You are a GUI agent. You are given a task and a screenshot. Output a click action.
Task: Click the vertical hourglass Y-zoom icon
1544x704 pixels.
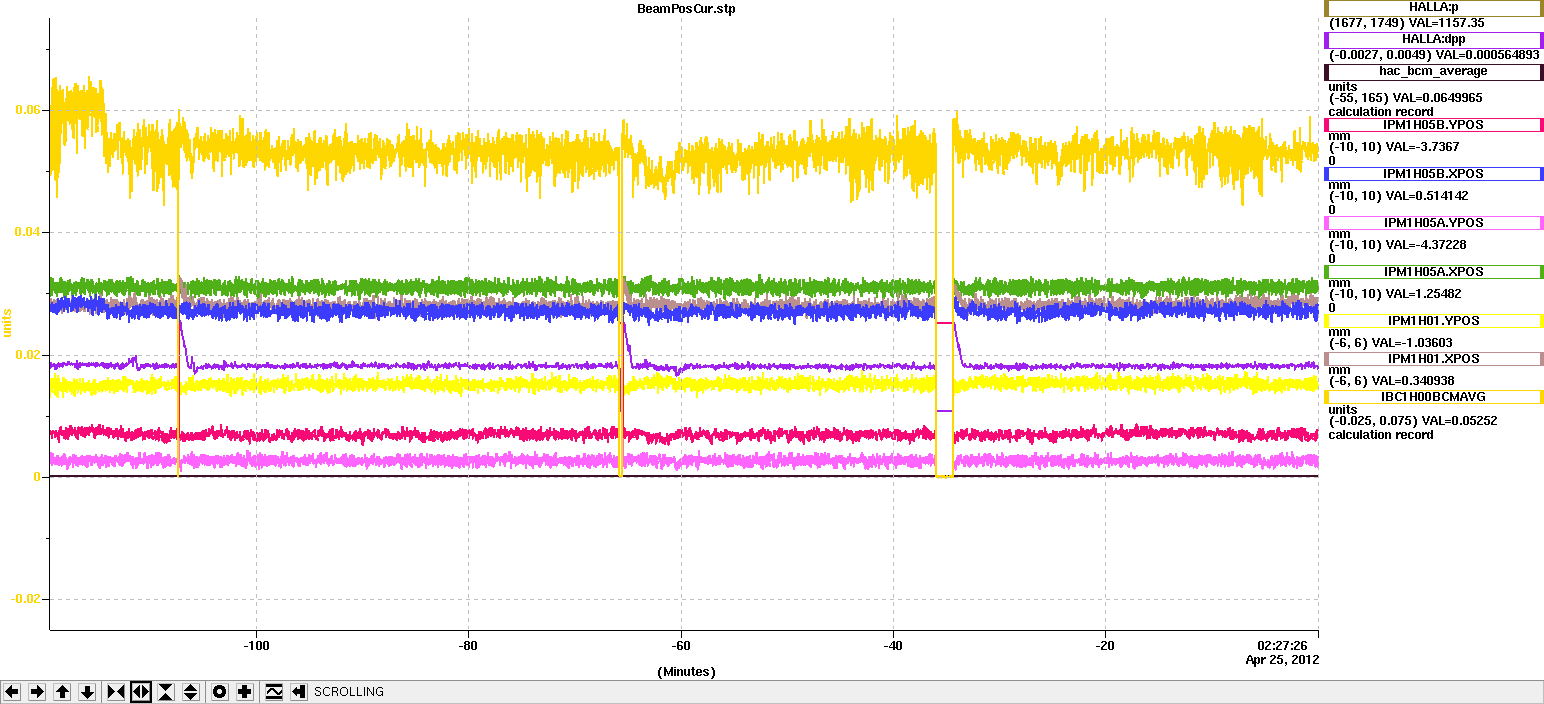pyautogui.click(x=166, y=692)
